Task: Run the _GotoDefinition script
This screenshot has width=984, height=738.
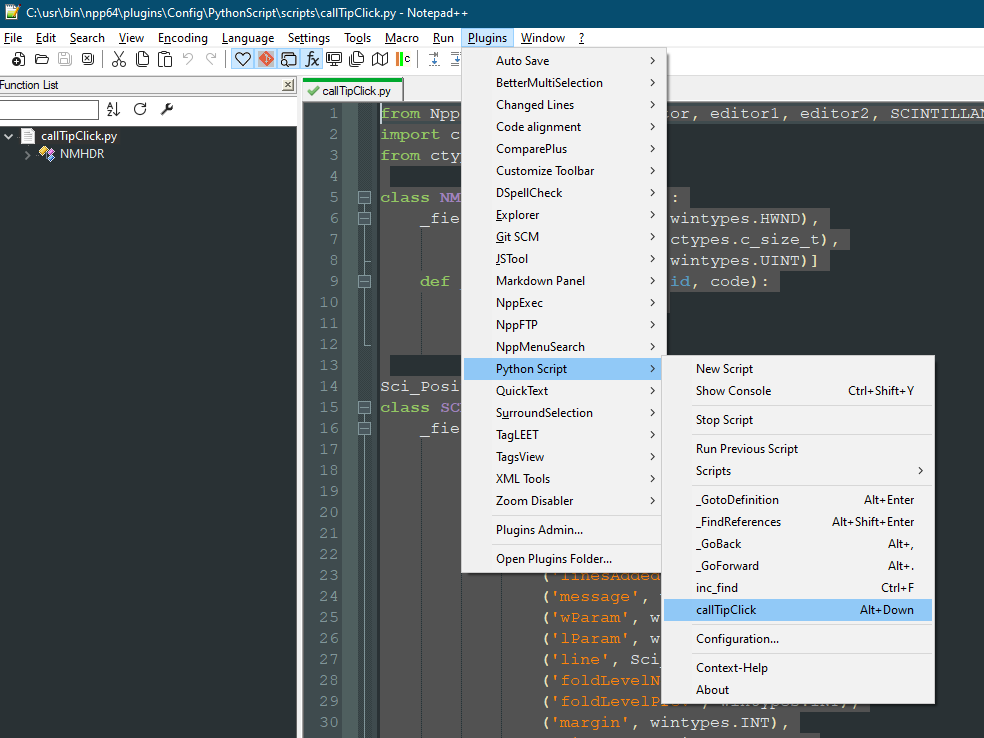Action: point(798,500)
